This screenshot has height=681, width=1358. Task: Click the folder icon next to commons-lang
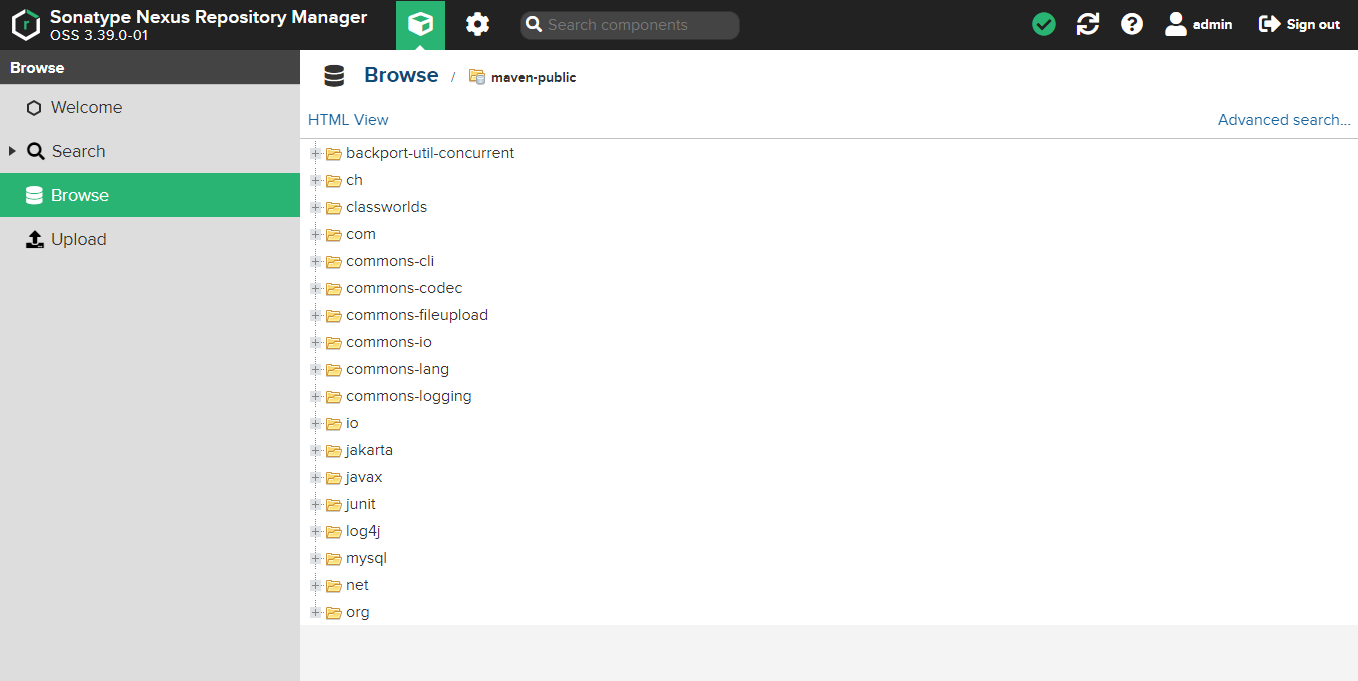(334, 369)
